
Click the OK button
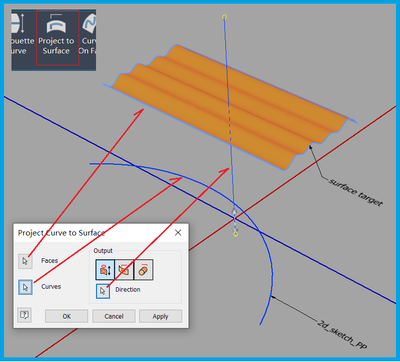pyautogui.click(x=67, y=316)
